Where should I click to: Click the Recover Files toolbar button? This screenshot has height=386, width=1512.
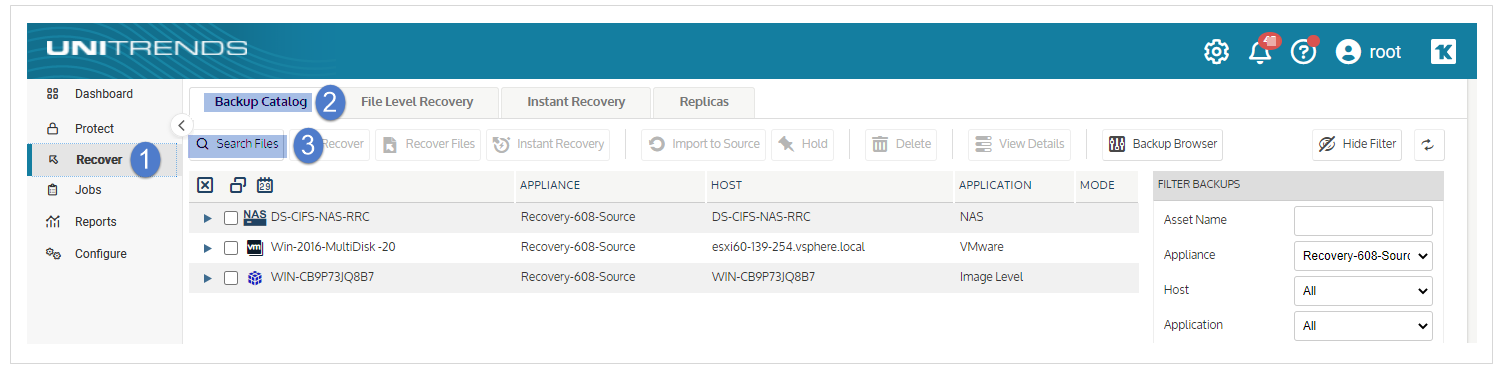tap(428, 144)
